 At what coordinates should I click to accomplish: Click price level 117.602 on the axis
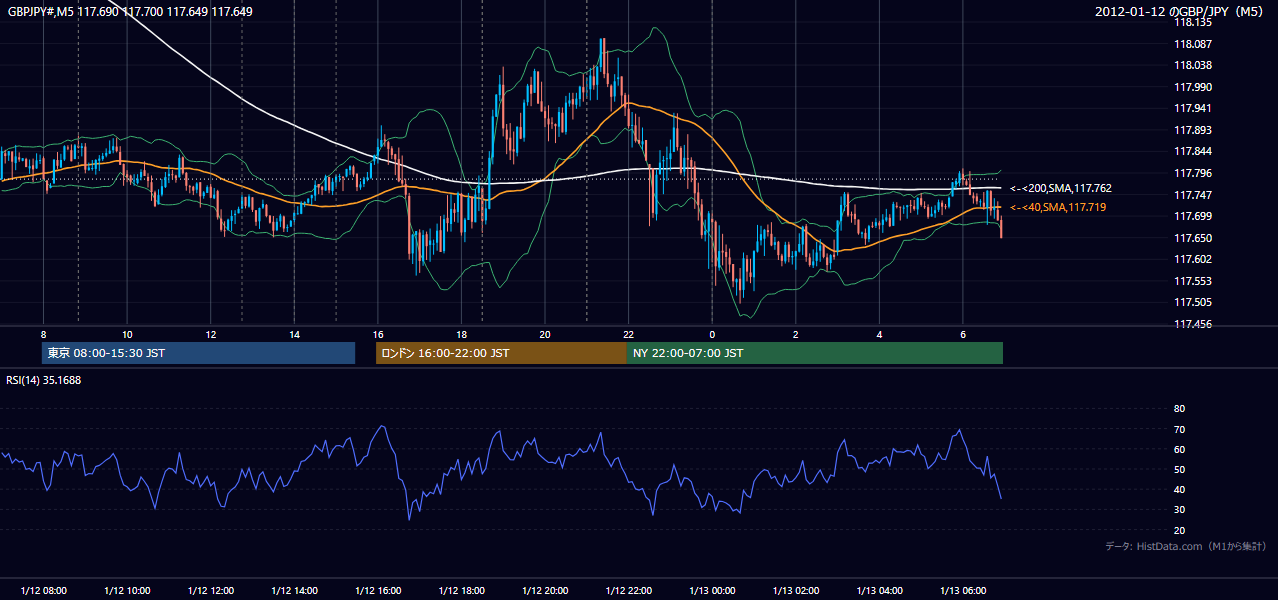point(1192,259)
